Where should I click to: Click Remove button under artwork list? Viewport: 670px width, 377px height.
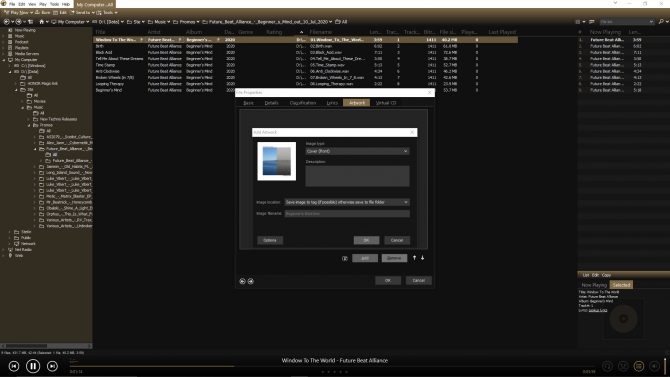click(394, 258)
